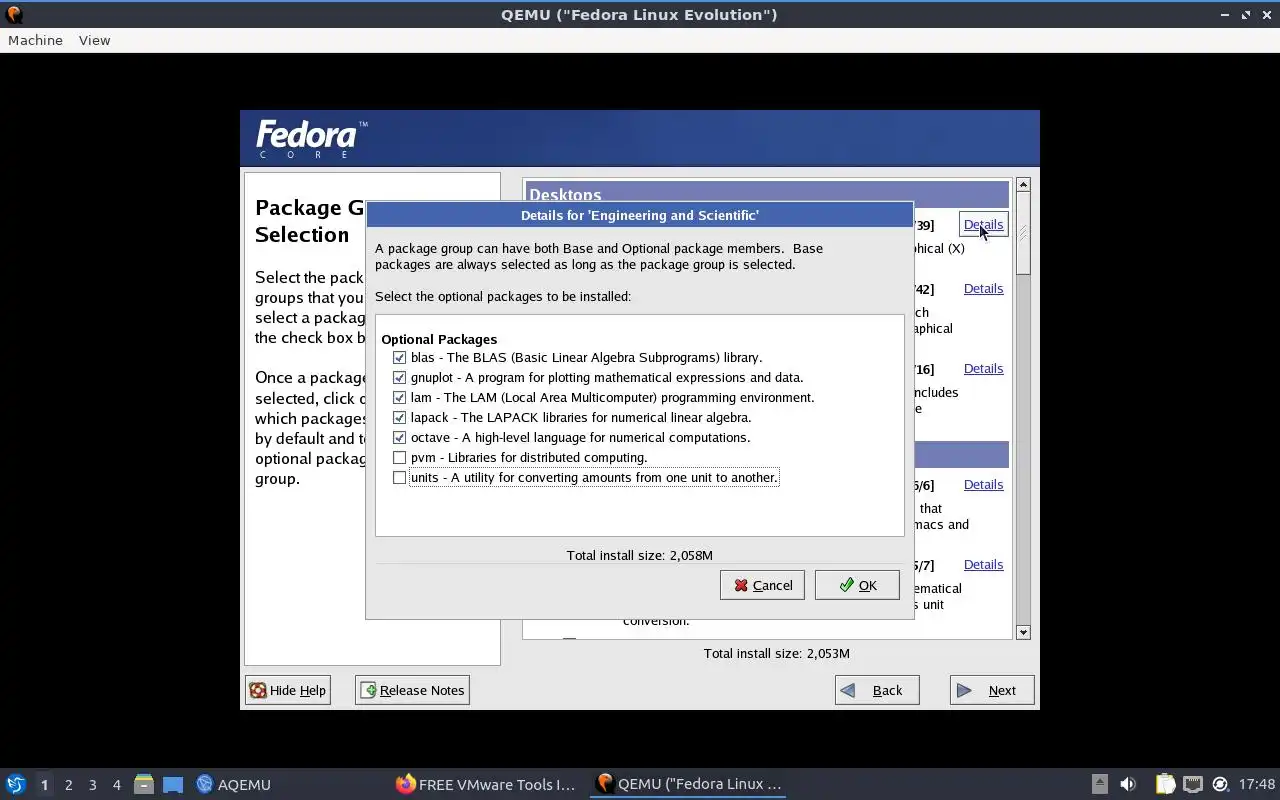Open the desktop start menu icon

point(15,784)
